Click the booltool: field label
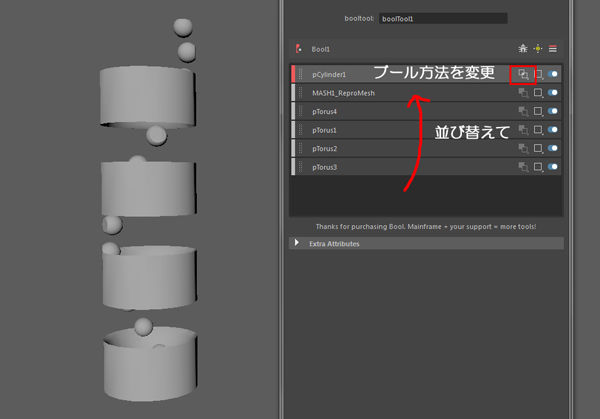This screenshot has width=600, height=419. click(359, 18)
